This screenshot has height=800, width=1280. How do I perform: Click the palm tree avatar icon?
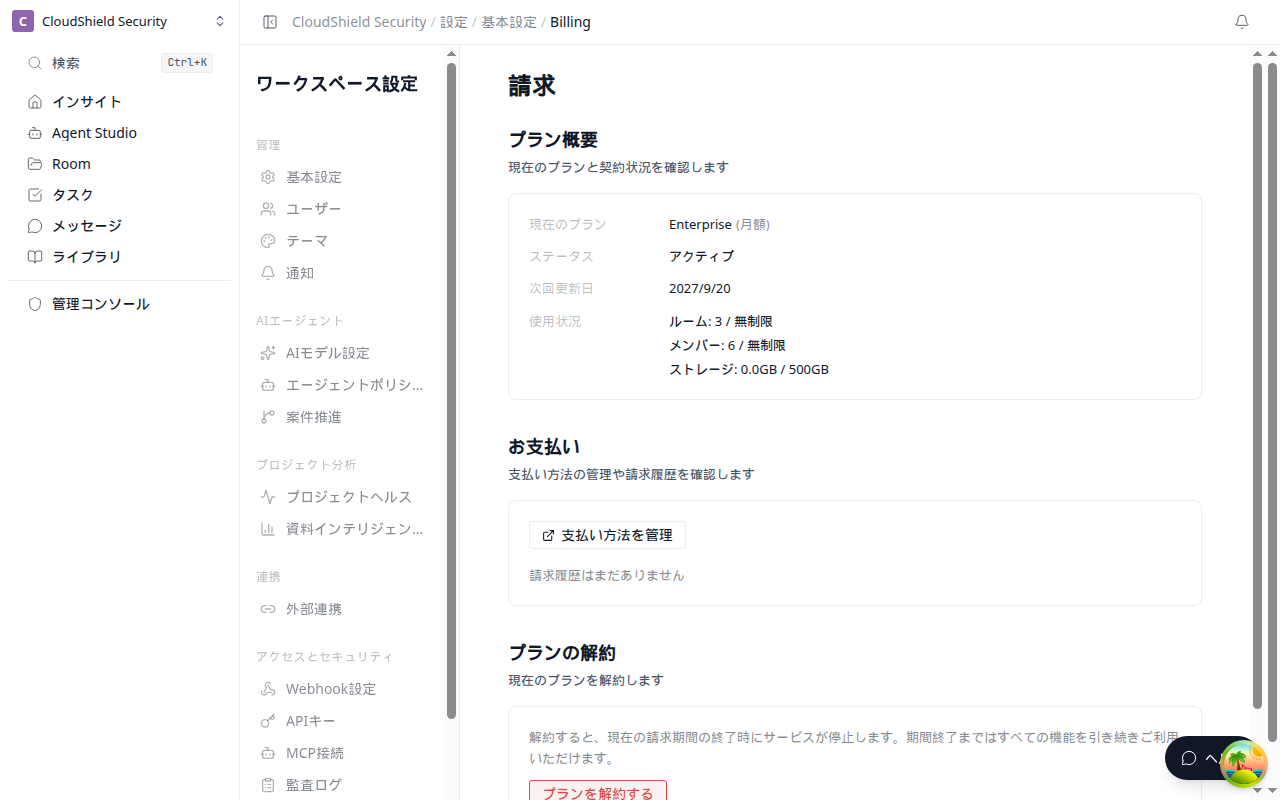(x=1244, y=765)
